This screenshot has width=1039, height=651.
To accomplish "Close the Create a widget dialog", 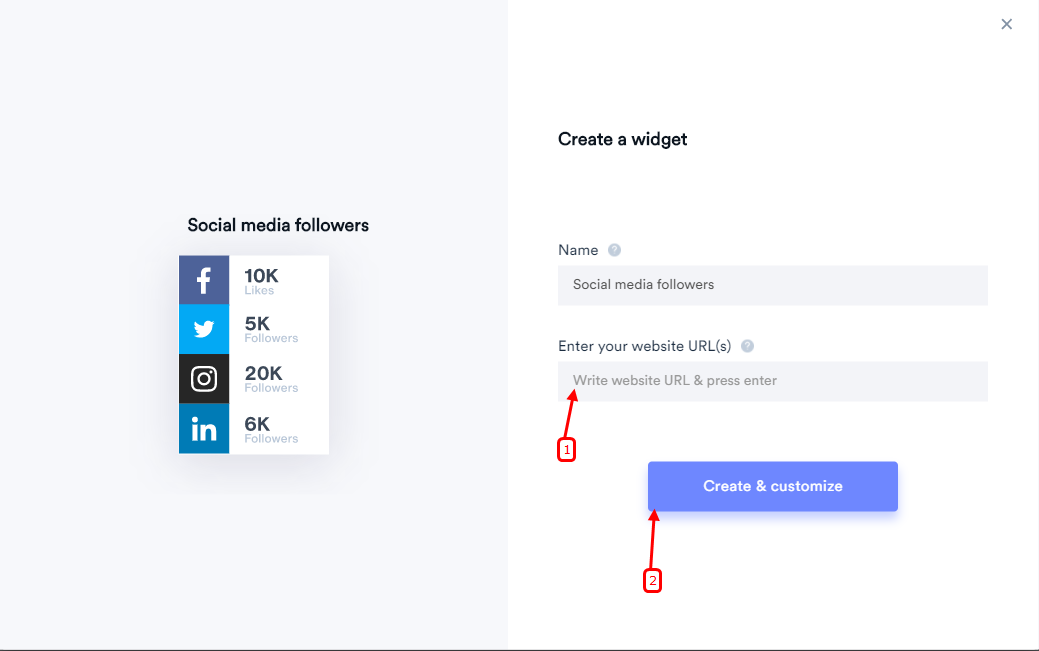I will click(1007, 24).
